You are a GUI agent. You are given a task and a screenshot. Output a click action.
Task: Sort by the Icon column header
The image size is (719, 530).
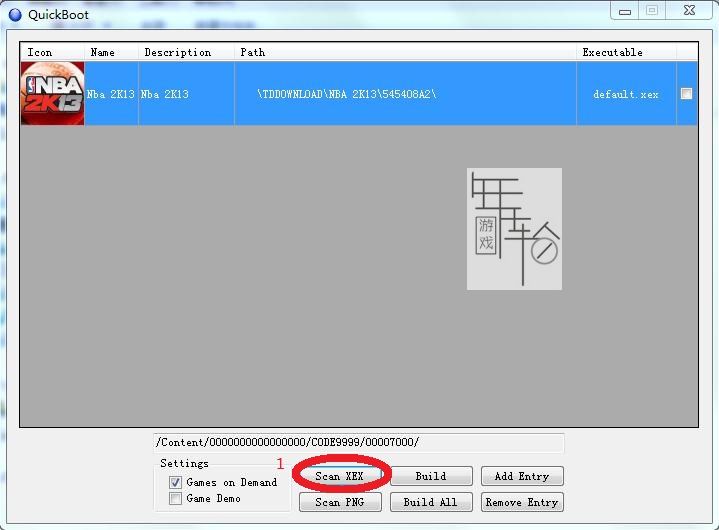point(52,52)
